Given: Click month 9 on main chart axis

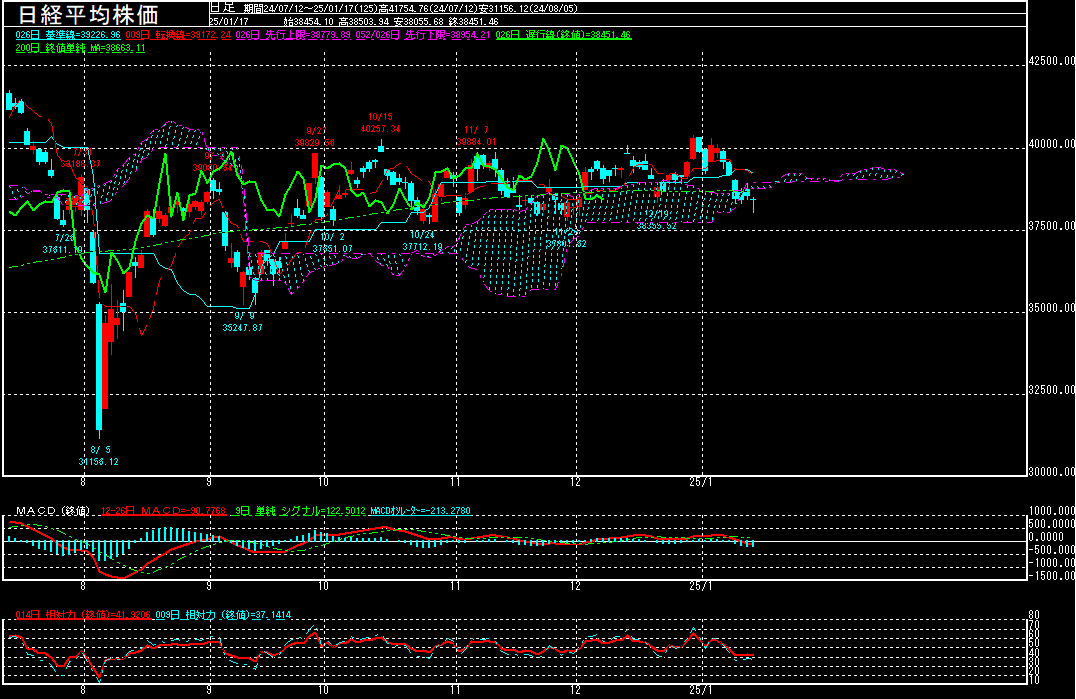Looking at the screenshot, I should point(209,482).
